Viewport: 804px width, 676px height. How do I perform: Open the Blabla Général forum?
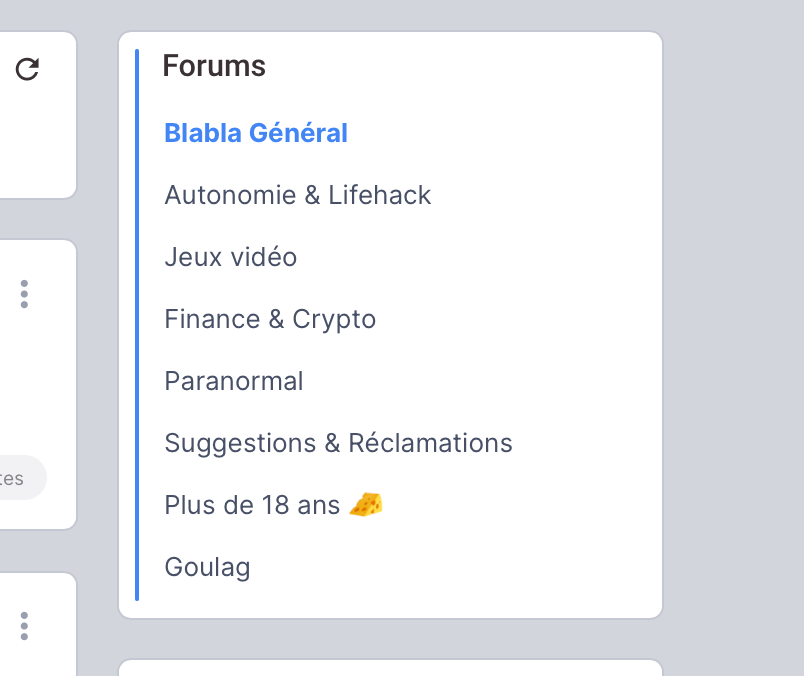tap(256, 133)
